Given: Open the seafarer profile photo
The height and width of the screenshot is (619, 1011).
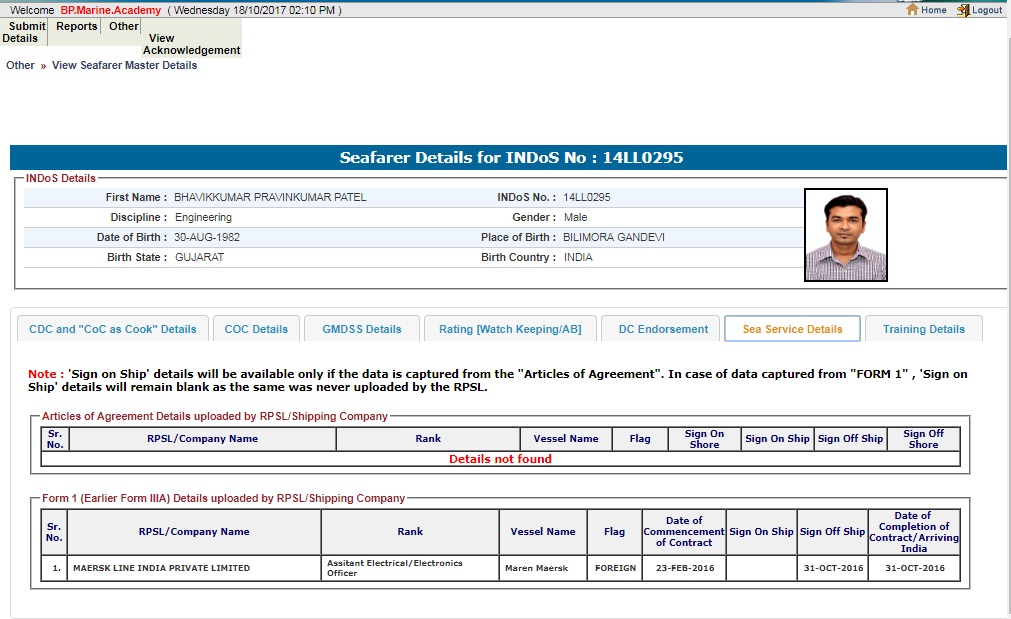Looking at the screenshot, I should [x=845, y=235].
